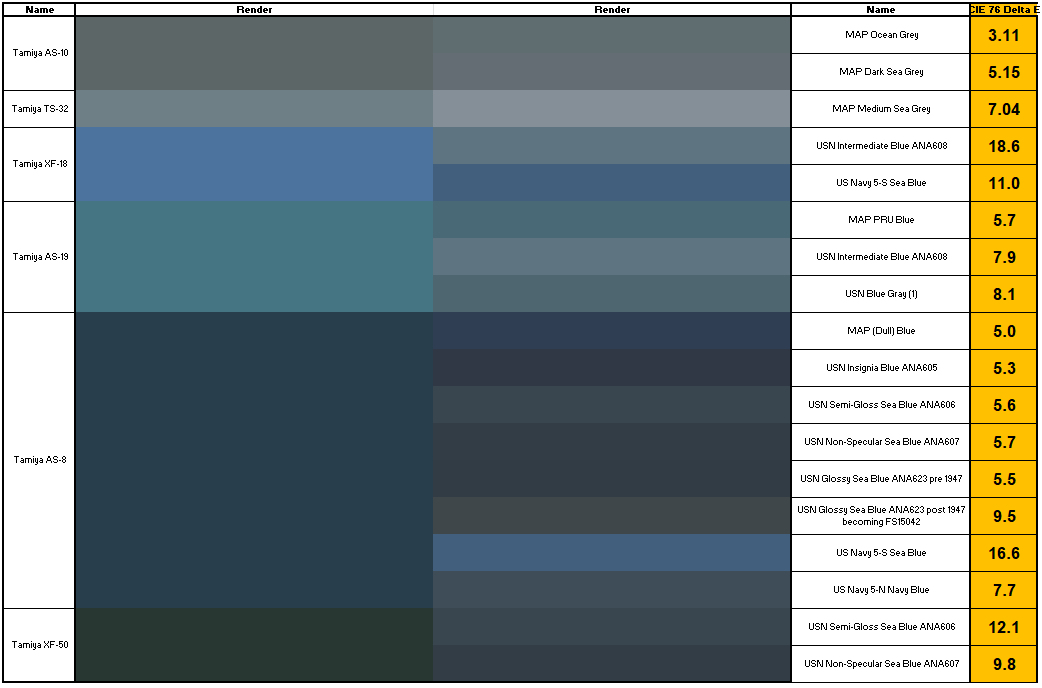
Task: Select the Tamiya AS-19 teal render swatch
Action: tap(254, 257)
